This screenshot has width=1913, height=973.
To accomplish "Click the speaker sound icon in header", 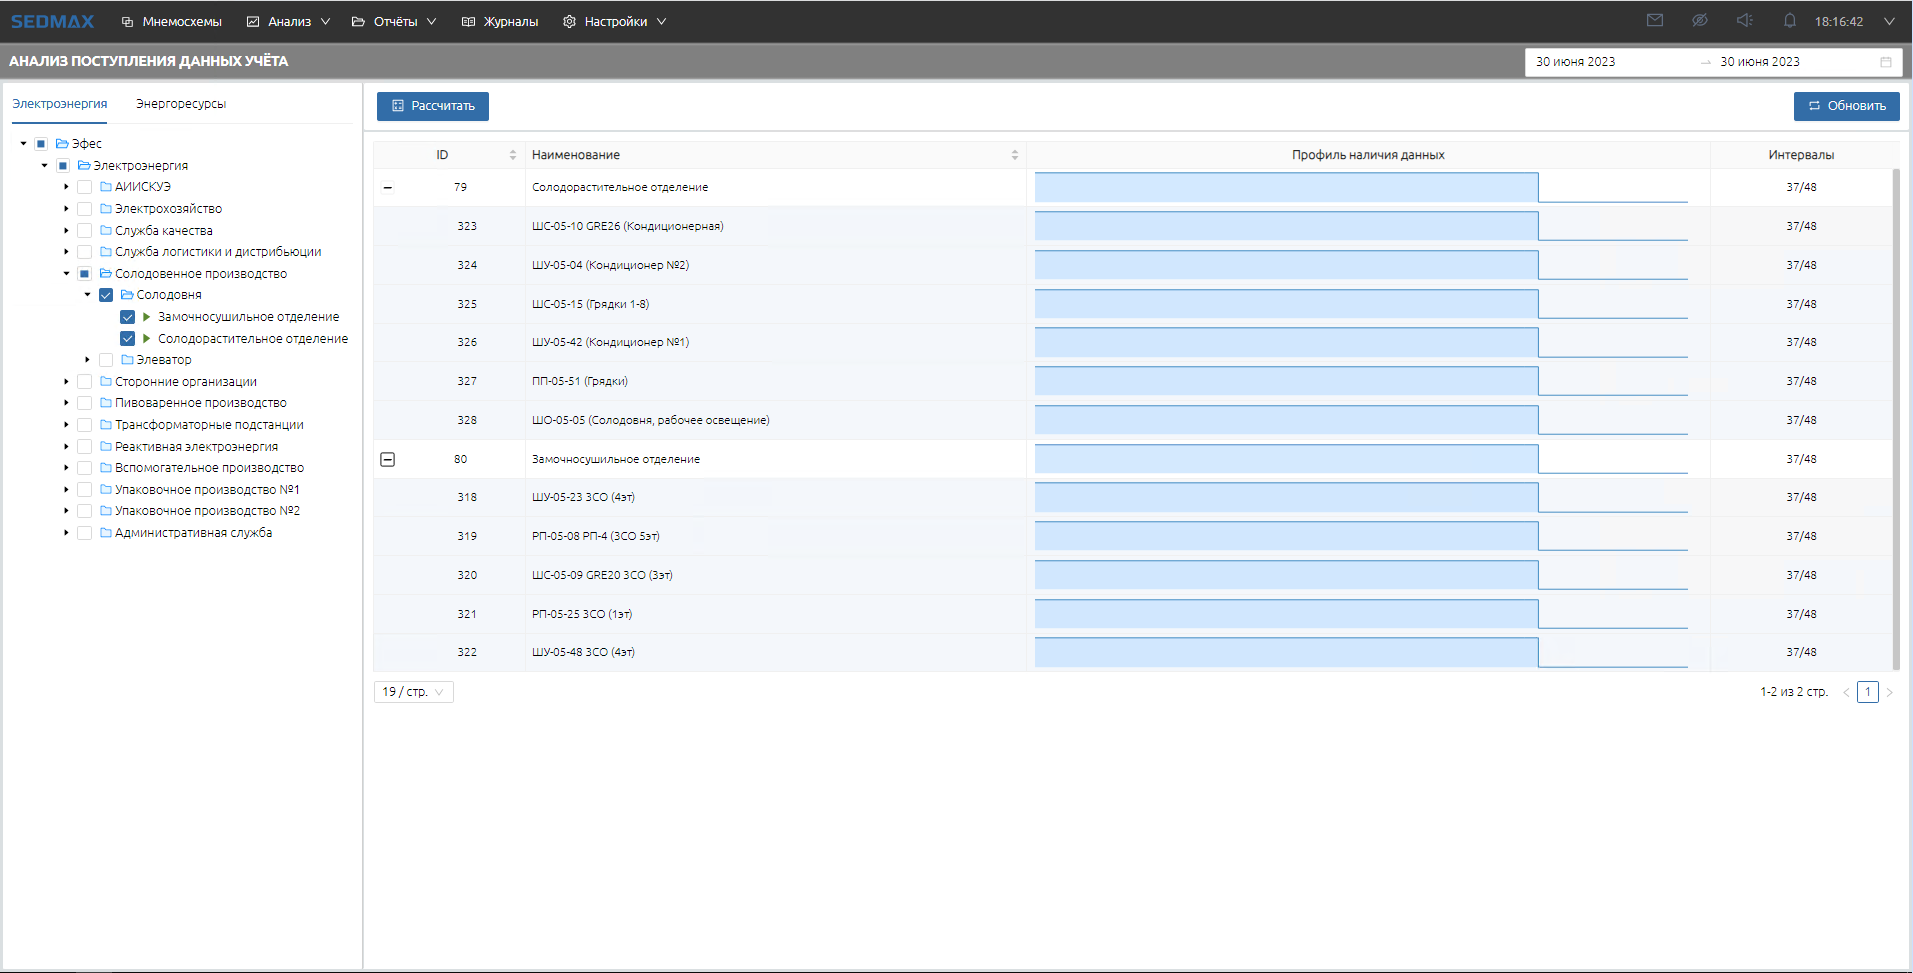I will (x=1744, y=21).
